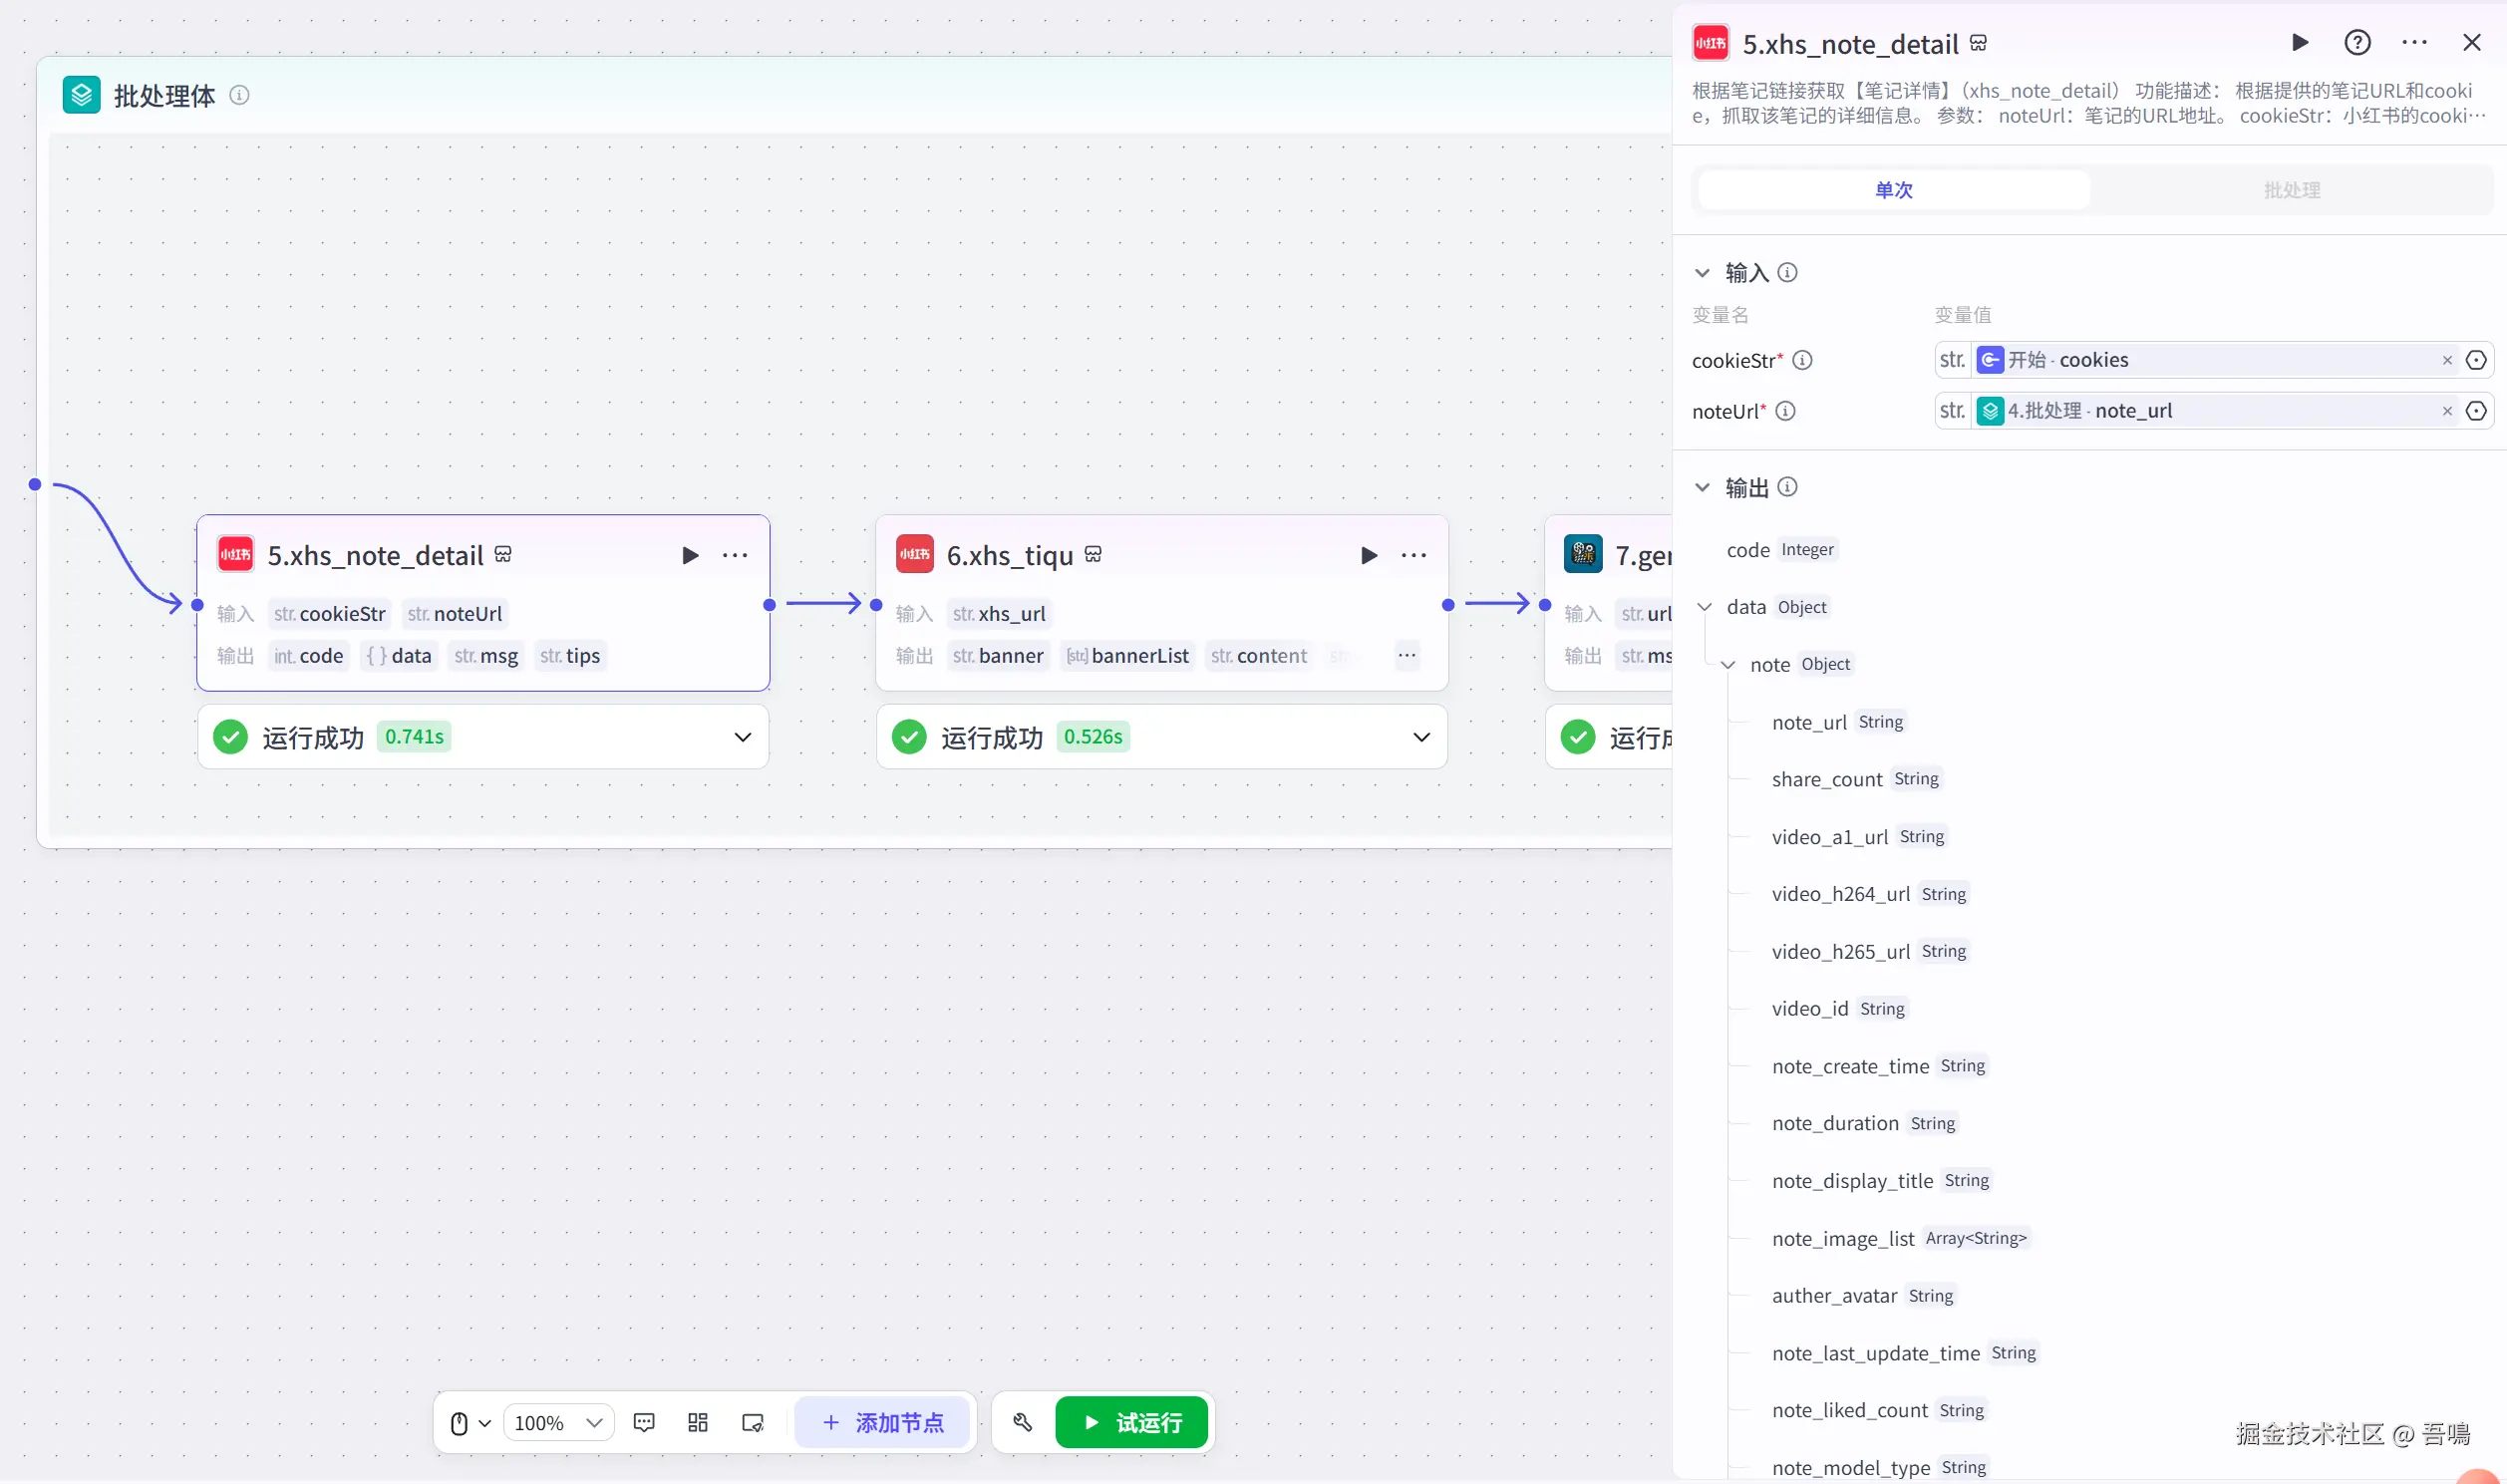This screenshot has height=1484, width=2507.
Task: Run the 5.xhs_note_detail node with play icon
Action: [690, 555]
